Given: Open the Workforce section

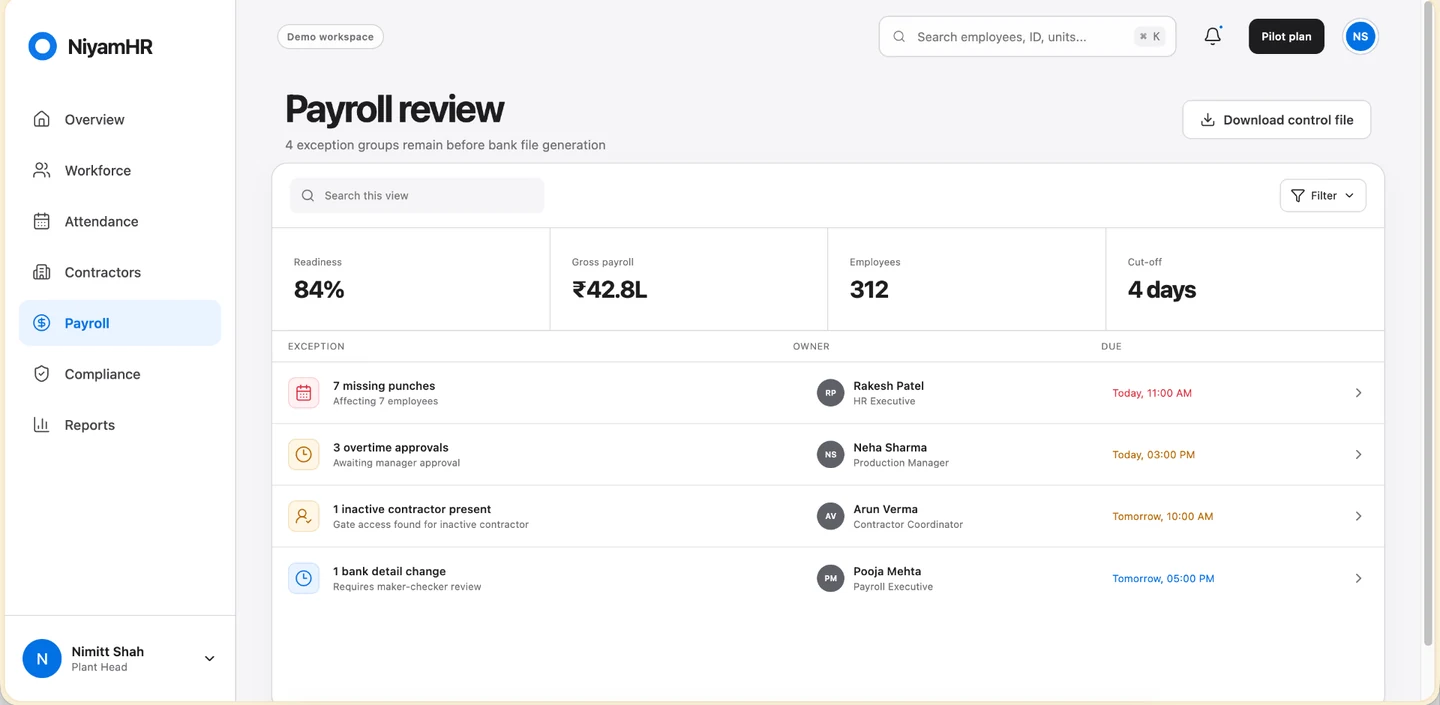Looking at the screenshot, I should [120, 170].
